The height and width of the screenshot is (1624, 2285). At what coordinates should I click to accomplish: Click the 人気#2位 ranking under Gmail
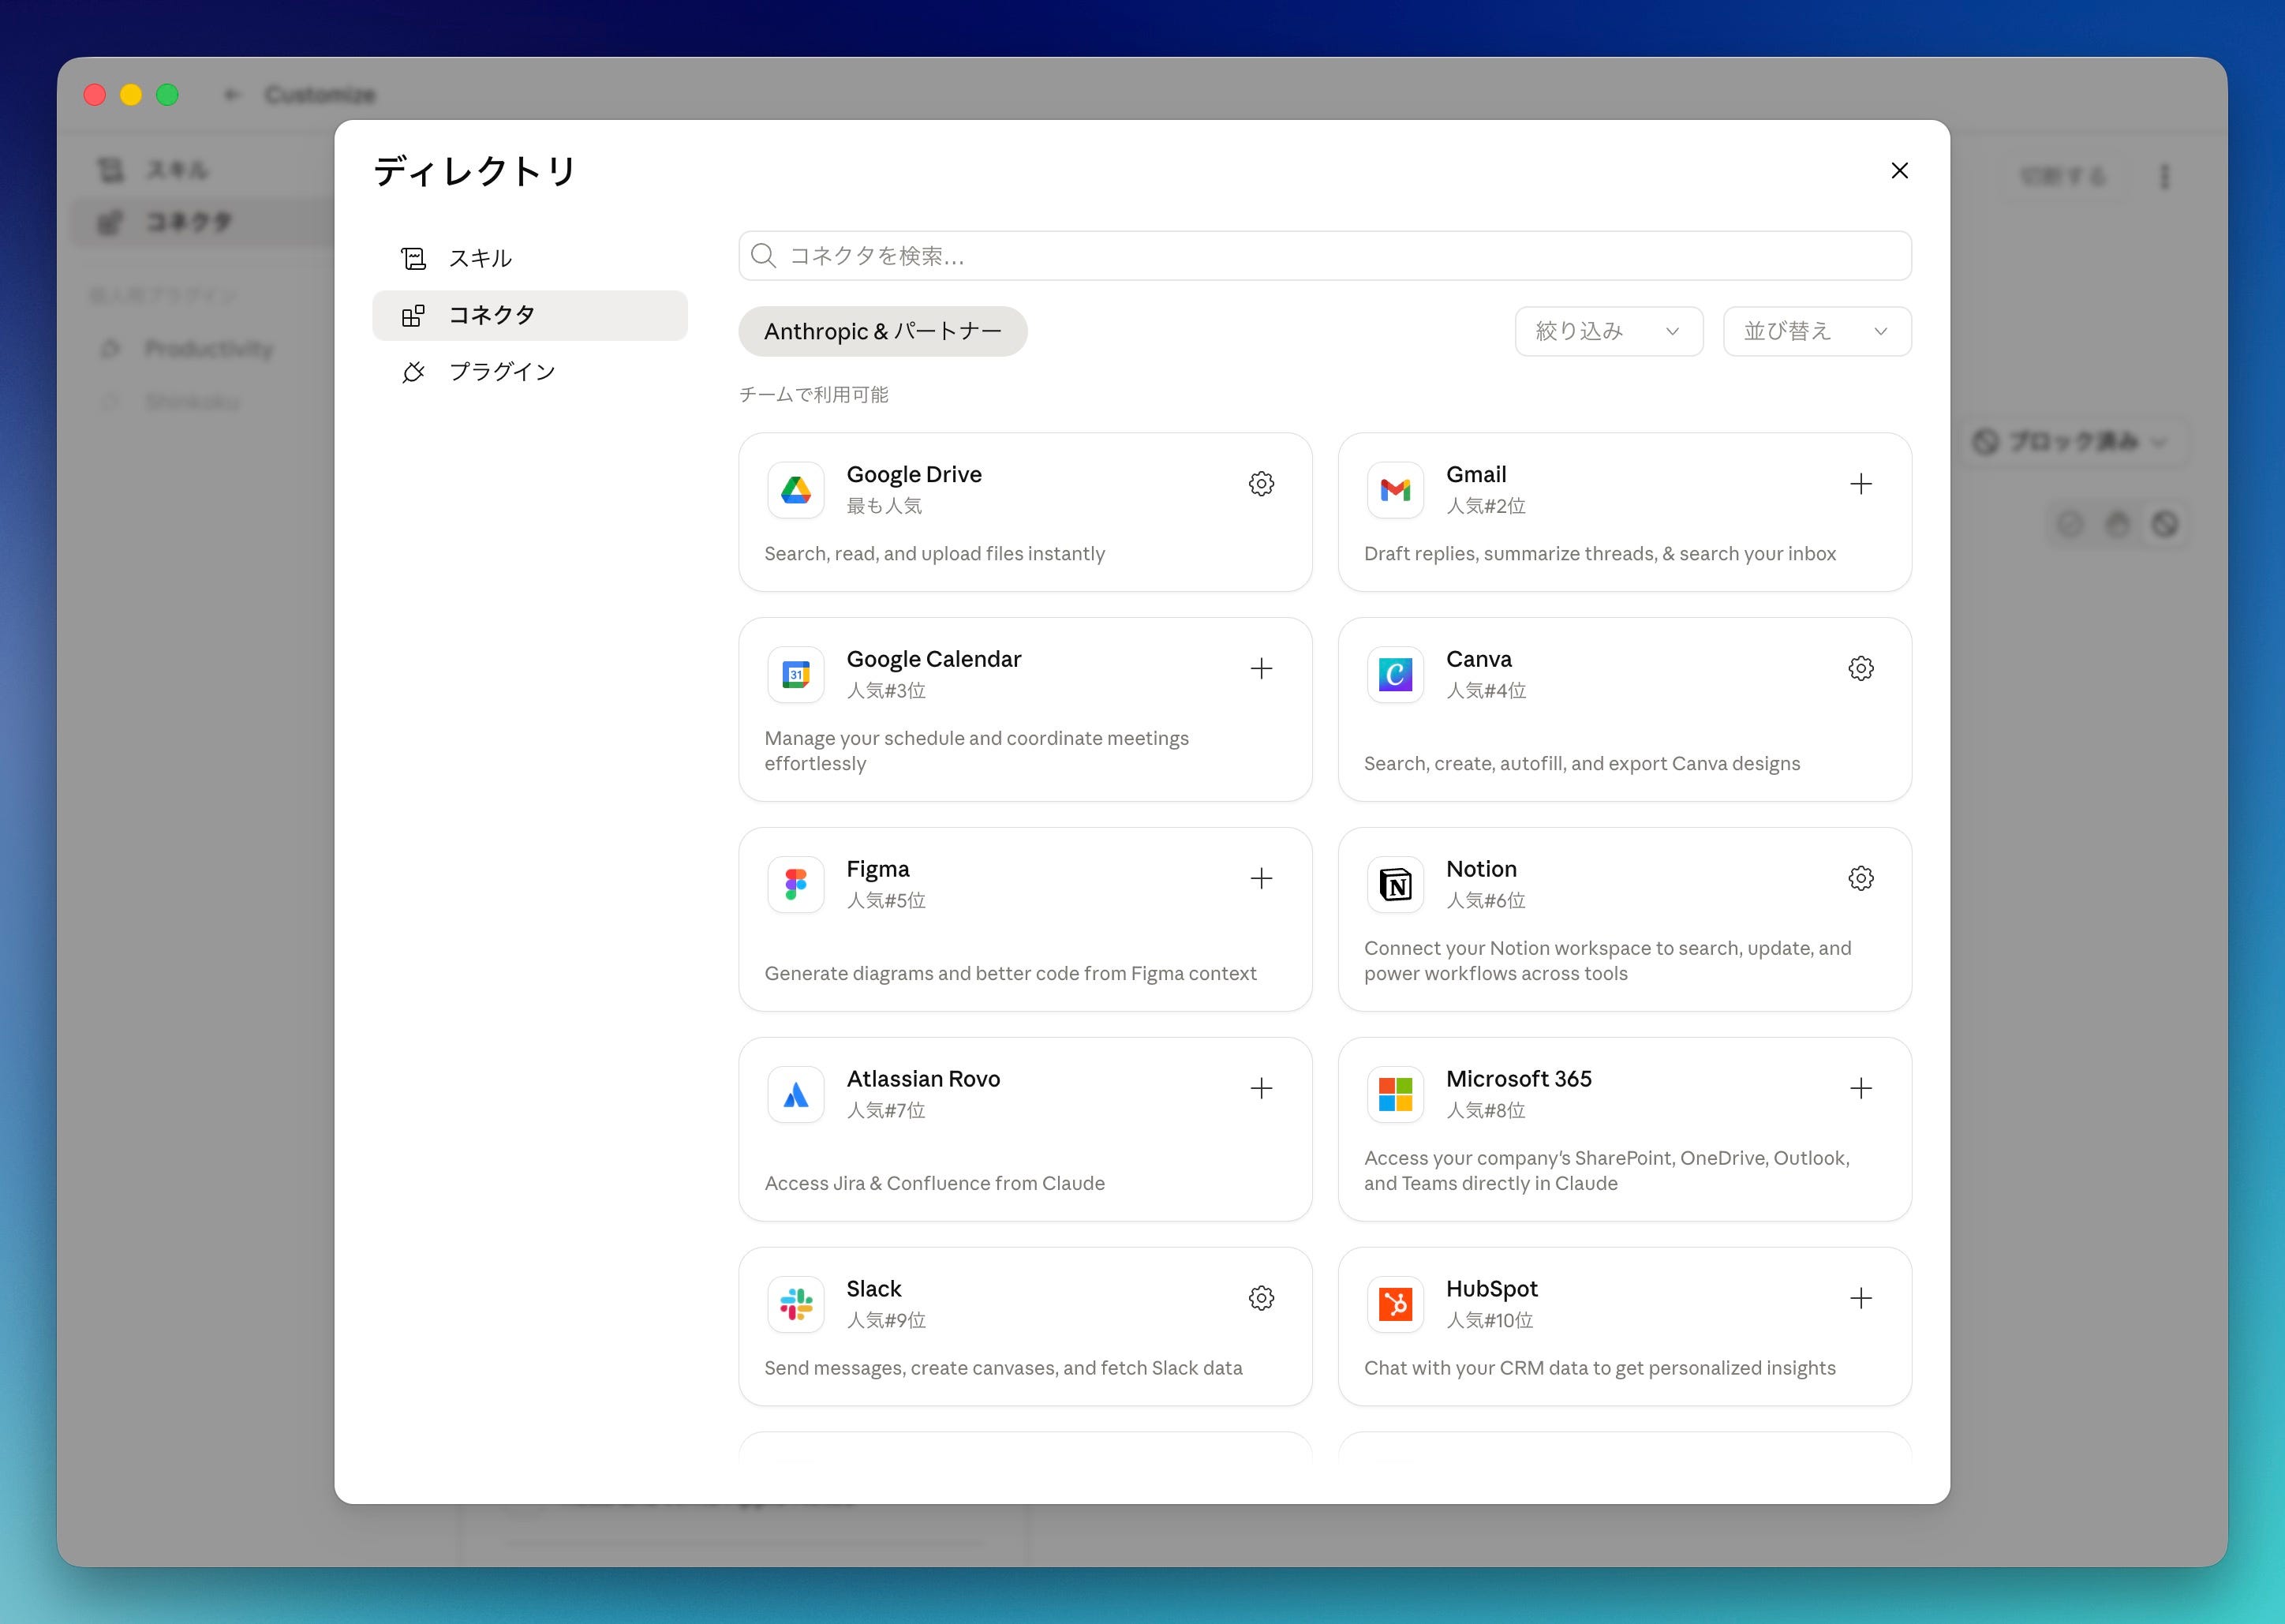pos(1486,507)
